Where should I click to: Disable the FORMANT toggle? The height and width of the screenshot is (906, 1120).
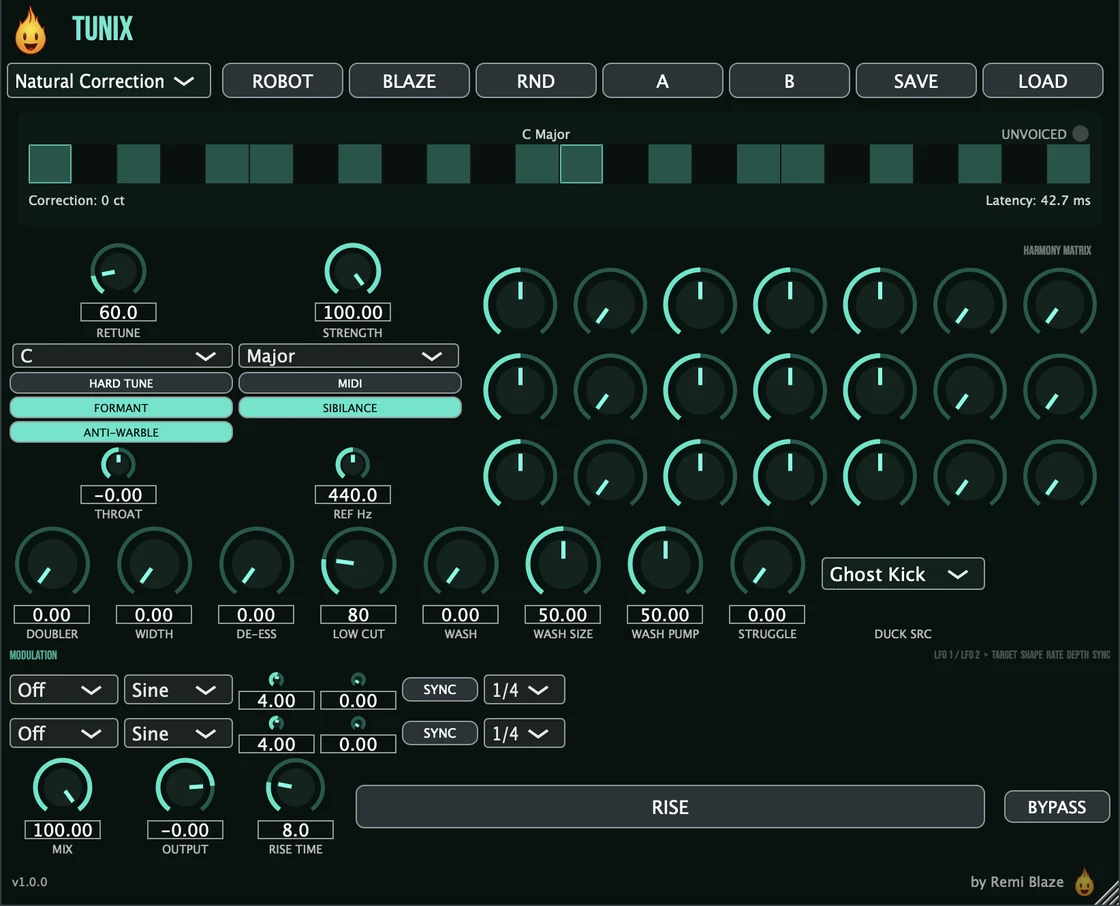click(x=121, y=407)
